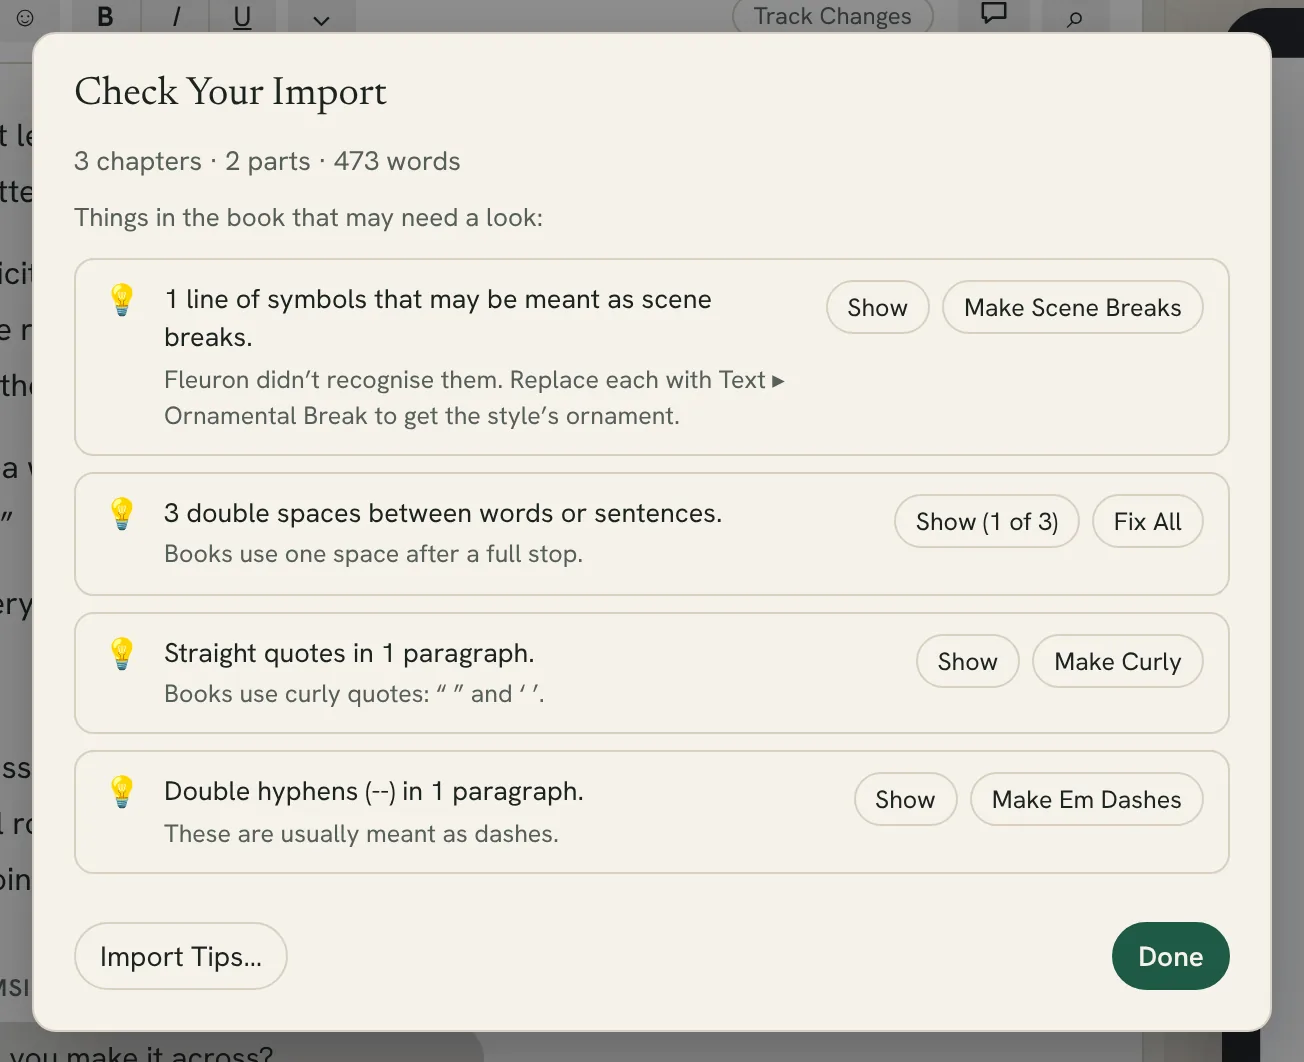Click "Books use curly quotes" description
The height and width of the screenshot is (1062, 1304).
[354, 694]
